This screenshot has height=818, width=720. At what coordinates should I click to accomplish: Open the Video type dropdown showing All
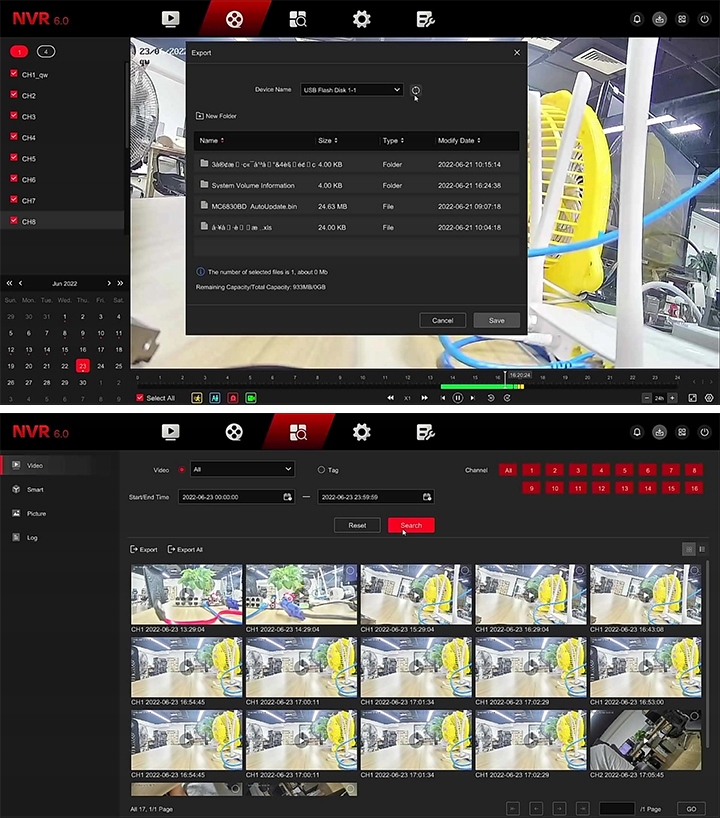[241, 469]
